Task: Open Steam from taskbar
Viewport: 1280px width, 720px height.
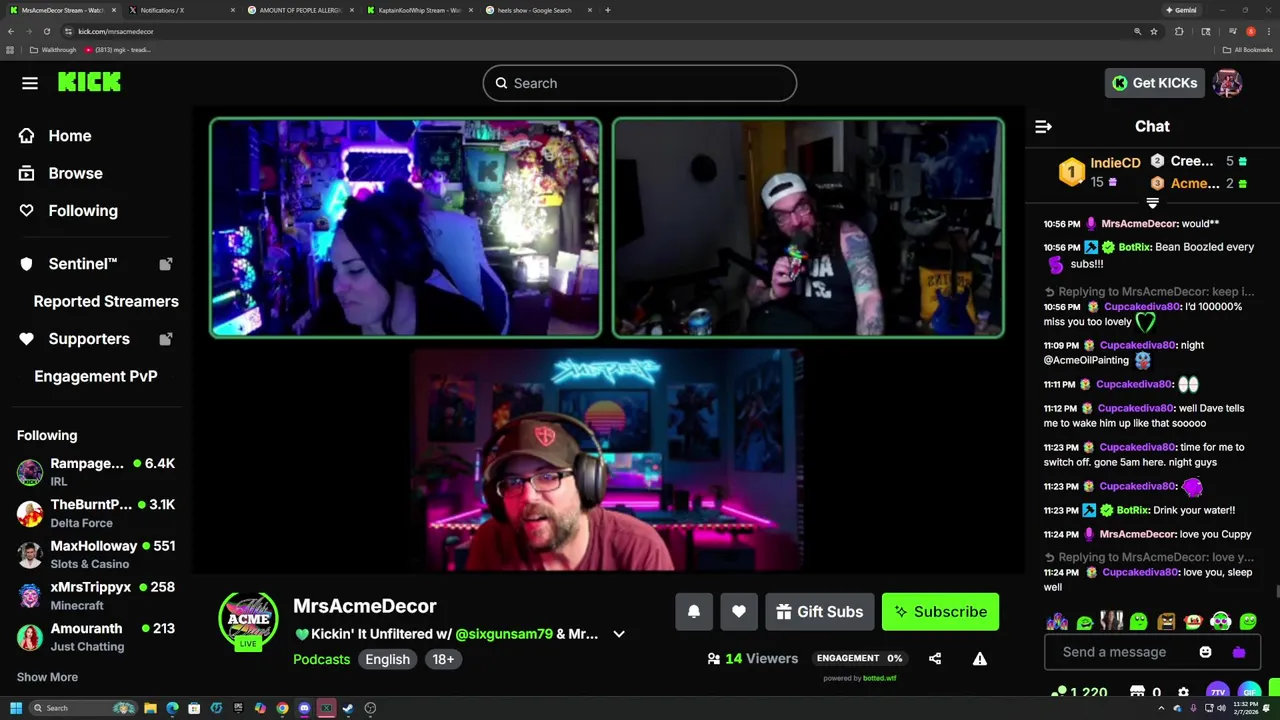Action: 348,708
